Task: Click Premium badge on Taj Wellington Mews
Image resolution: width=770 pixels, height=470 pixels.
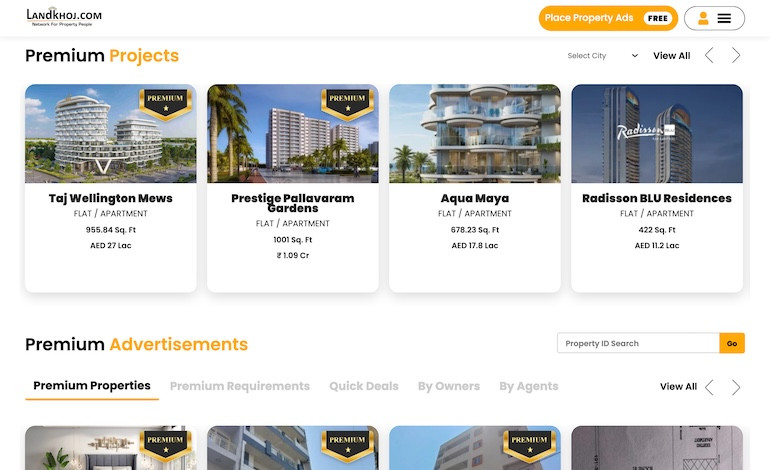Action: 165,104
